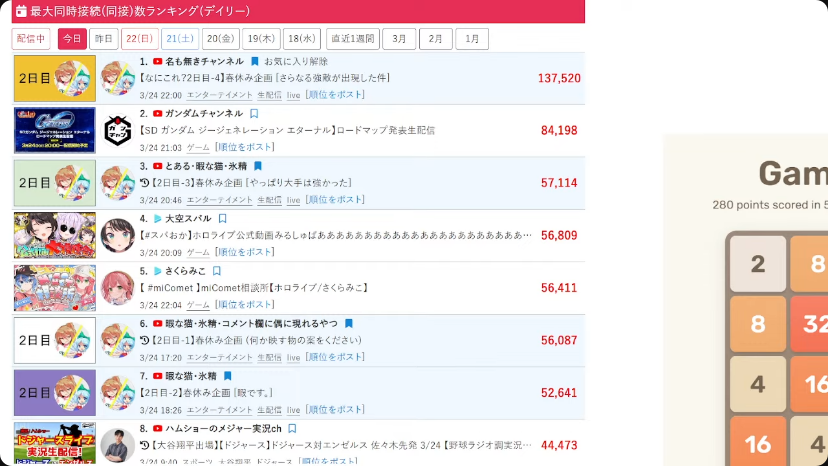Open さくらみこ avatar
The width and height of the screenshot is (828, 466).
point(118,288)
